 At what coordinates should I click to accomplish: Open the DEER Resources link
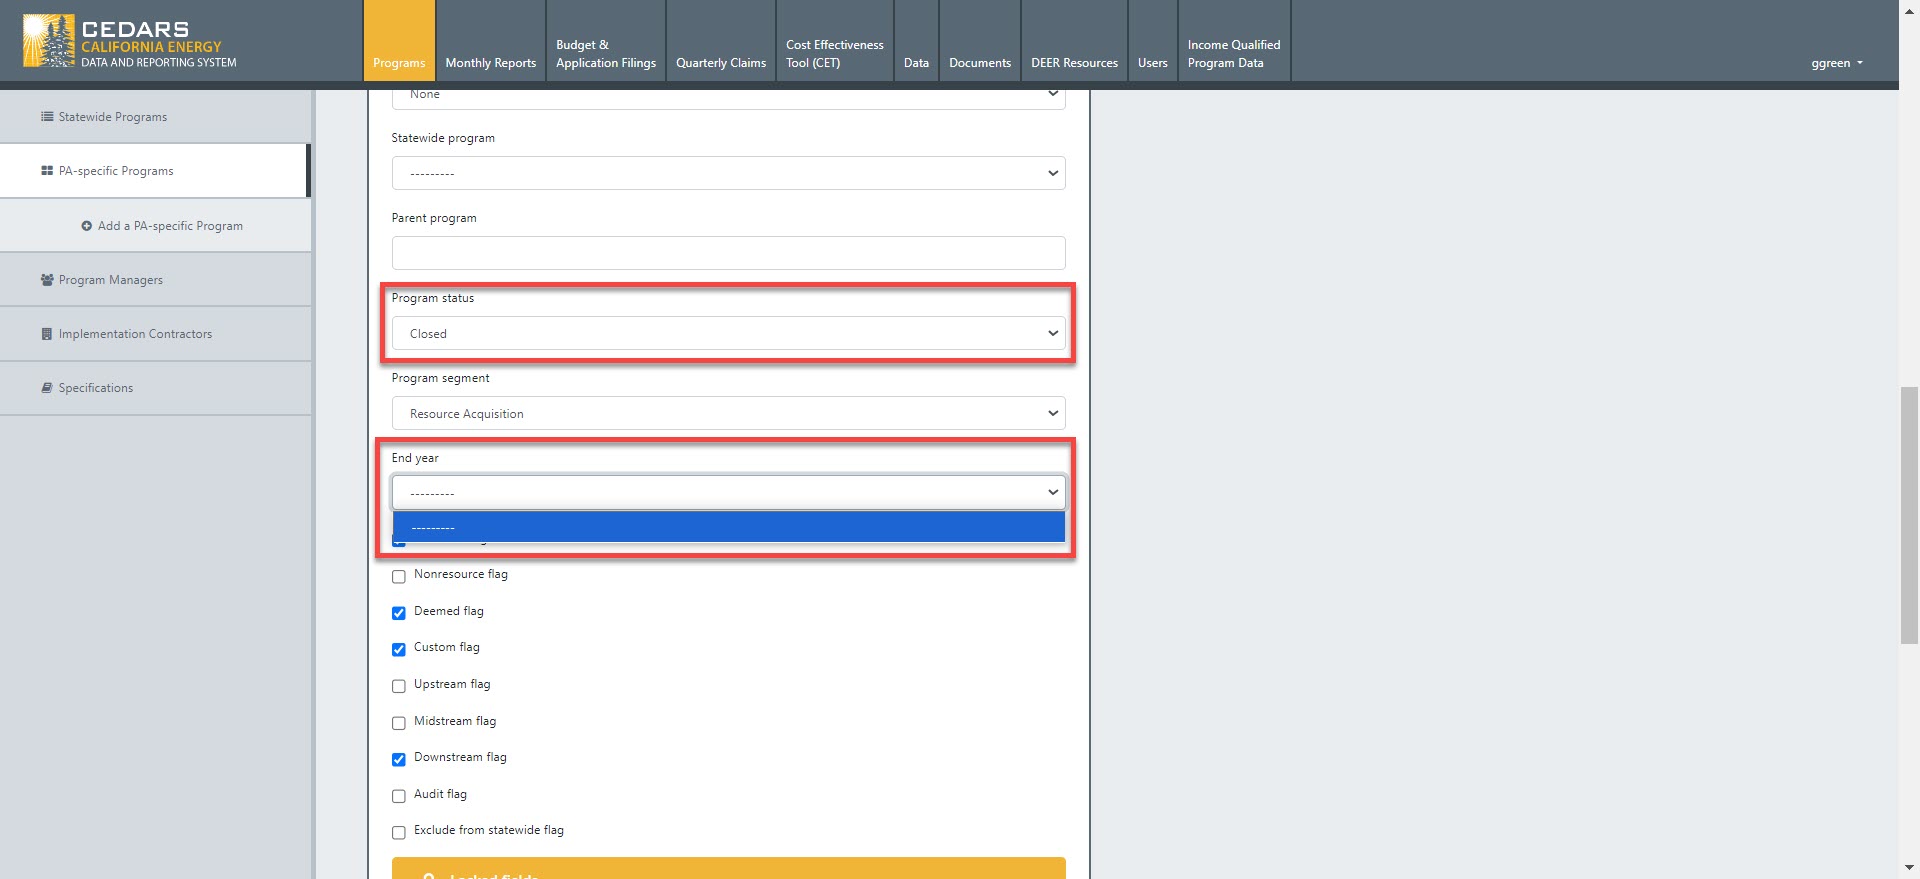(1074, 63)
